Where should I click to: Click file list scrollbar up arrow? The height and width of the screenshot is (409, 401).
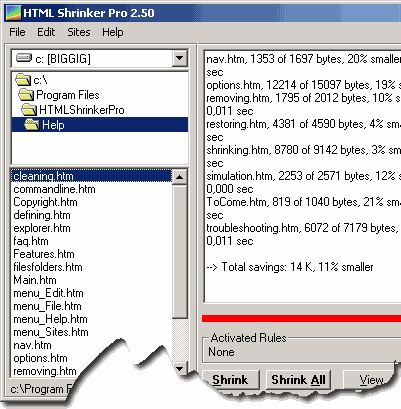point(180,177)
